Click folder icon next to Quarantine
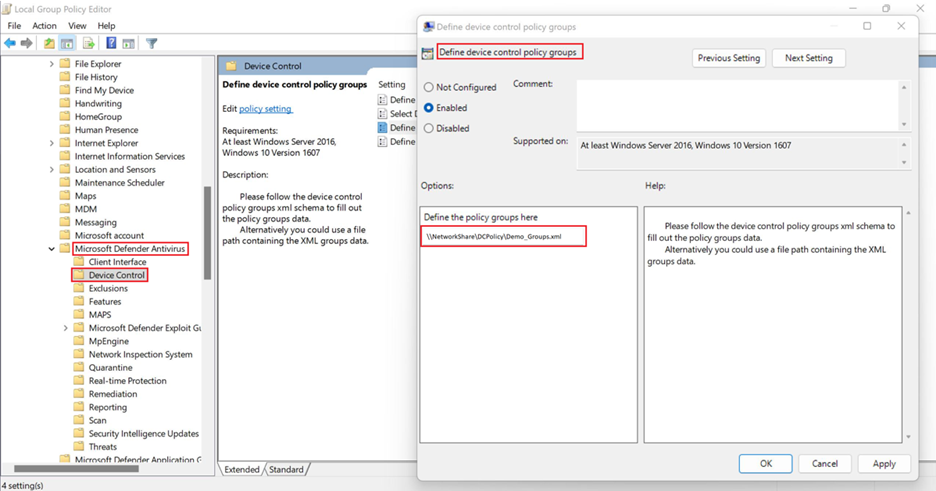The height and width of the screenshot is (491, 936). pos(79,368)
